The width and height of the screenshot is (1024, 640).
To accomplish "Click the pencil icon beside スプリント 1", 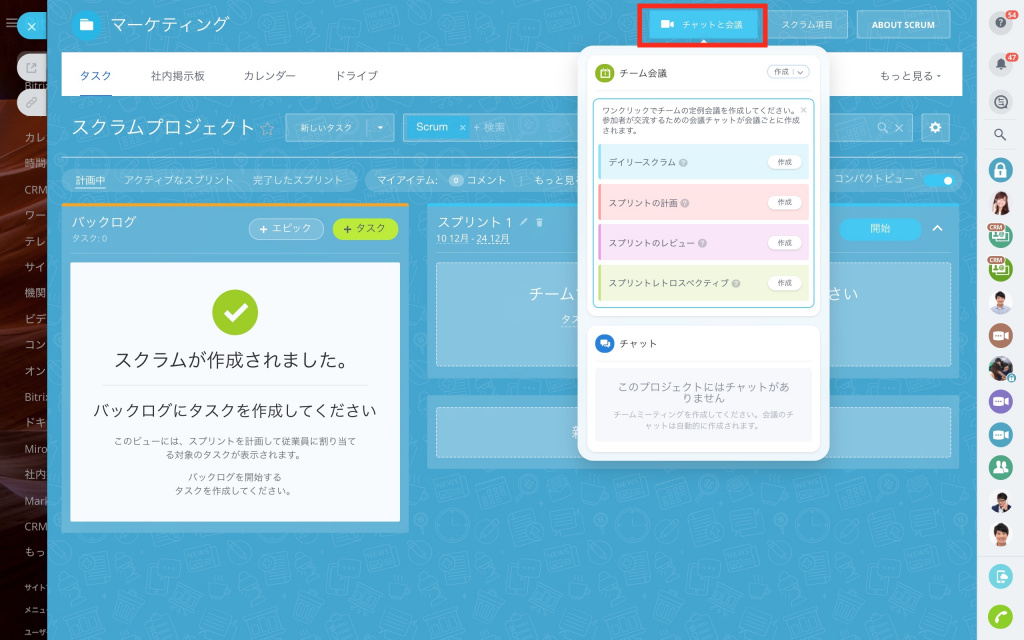I will [524, 222].
